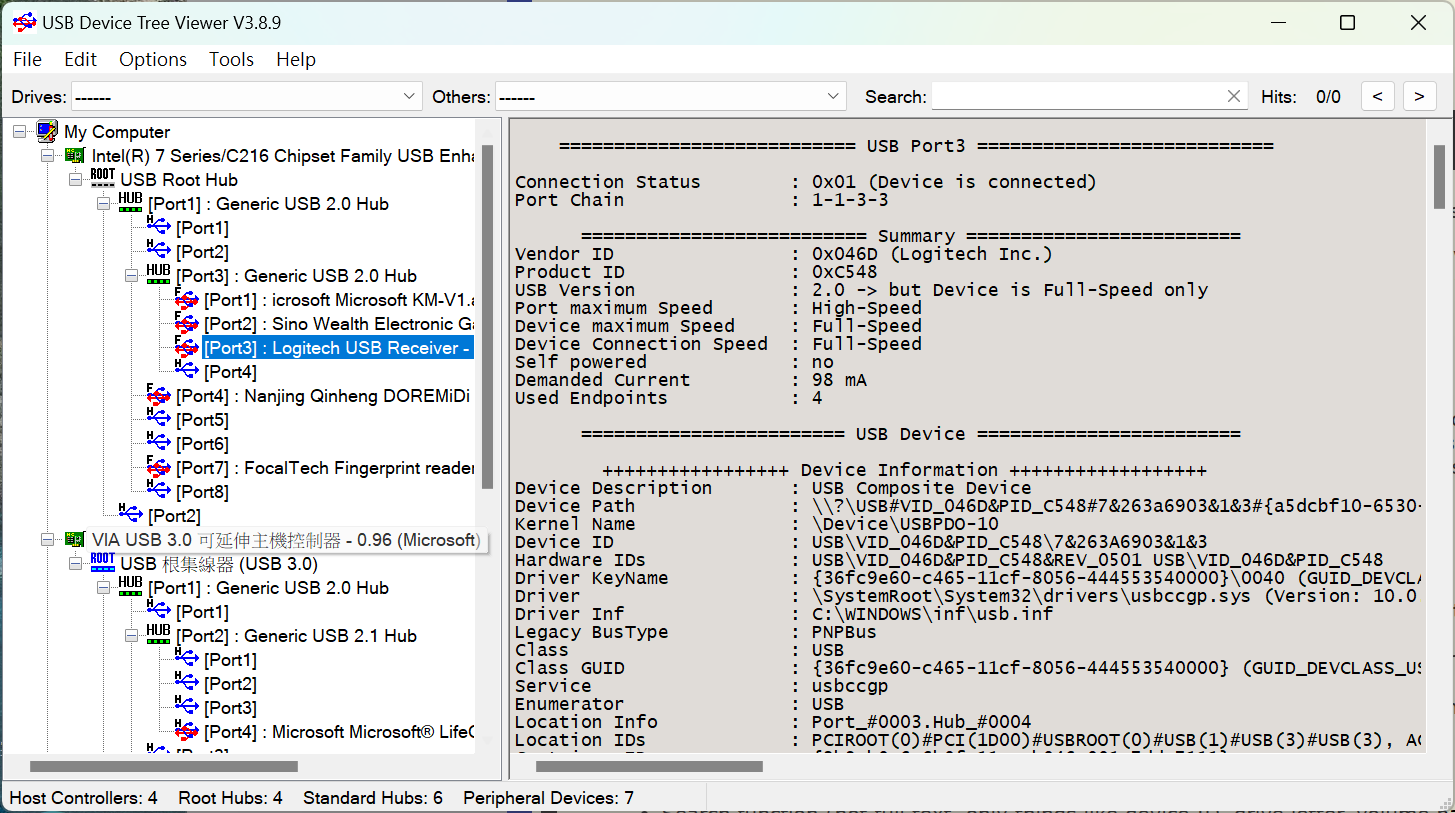Open the Tools menu
The image size is (1455, 813).
pyautogui.click(x=231, y=60)
